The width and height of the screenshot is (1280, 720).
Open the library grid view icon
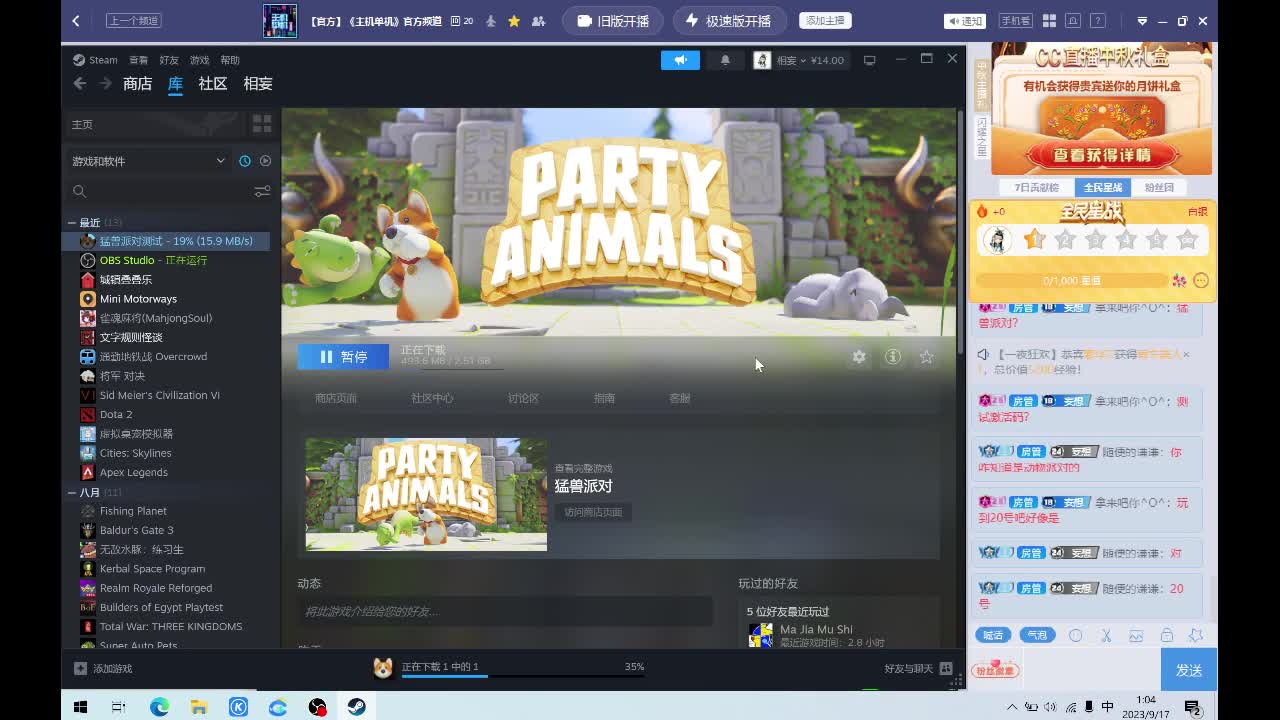(262, 124)
